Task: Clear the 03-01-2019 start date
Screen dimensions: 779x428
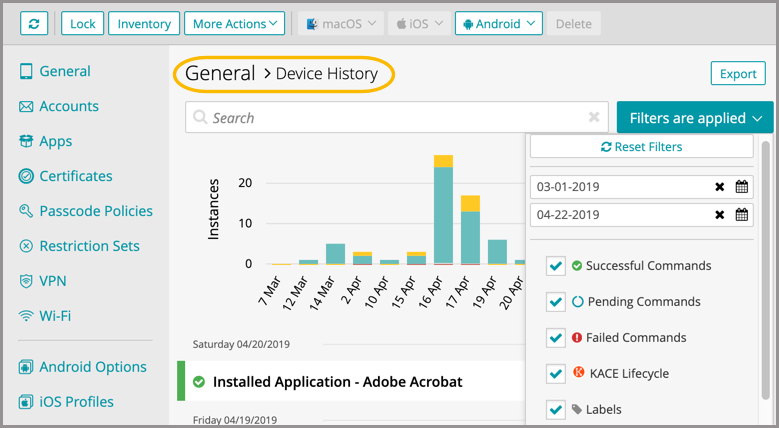Action: click(719, 187)
